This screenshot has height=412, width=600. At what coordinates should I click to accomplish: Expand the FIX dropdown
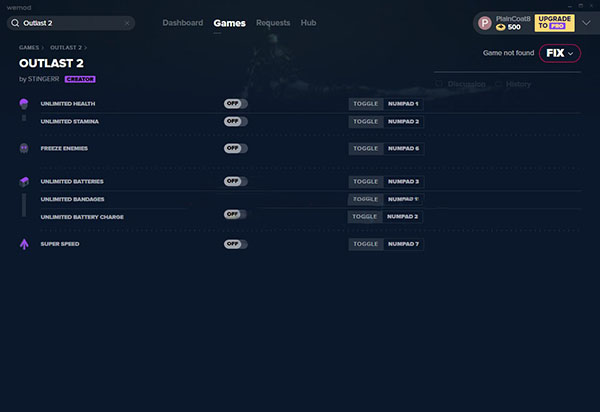(560, 53)
